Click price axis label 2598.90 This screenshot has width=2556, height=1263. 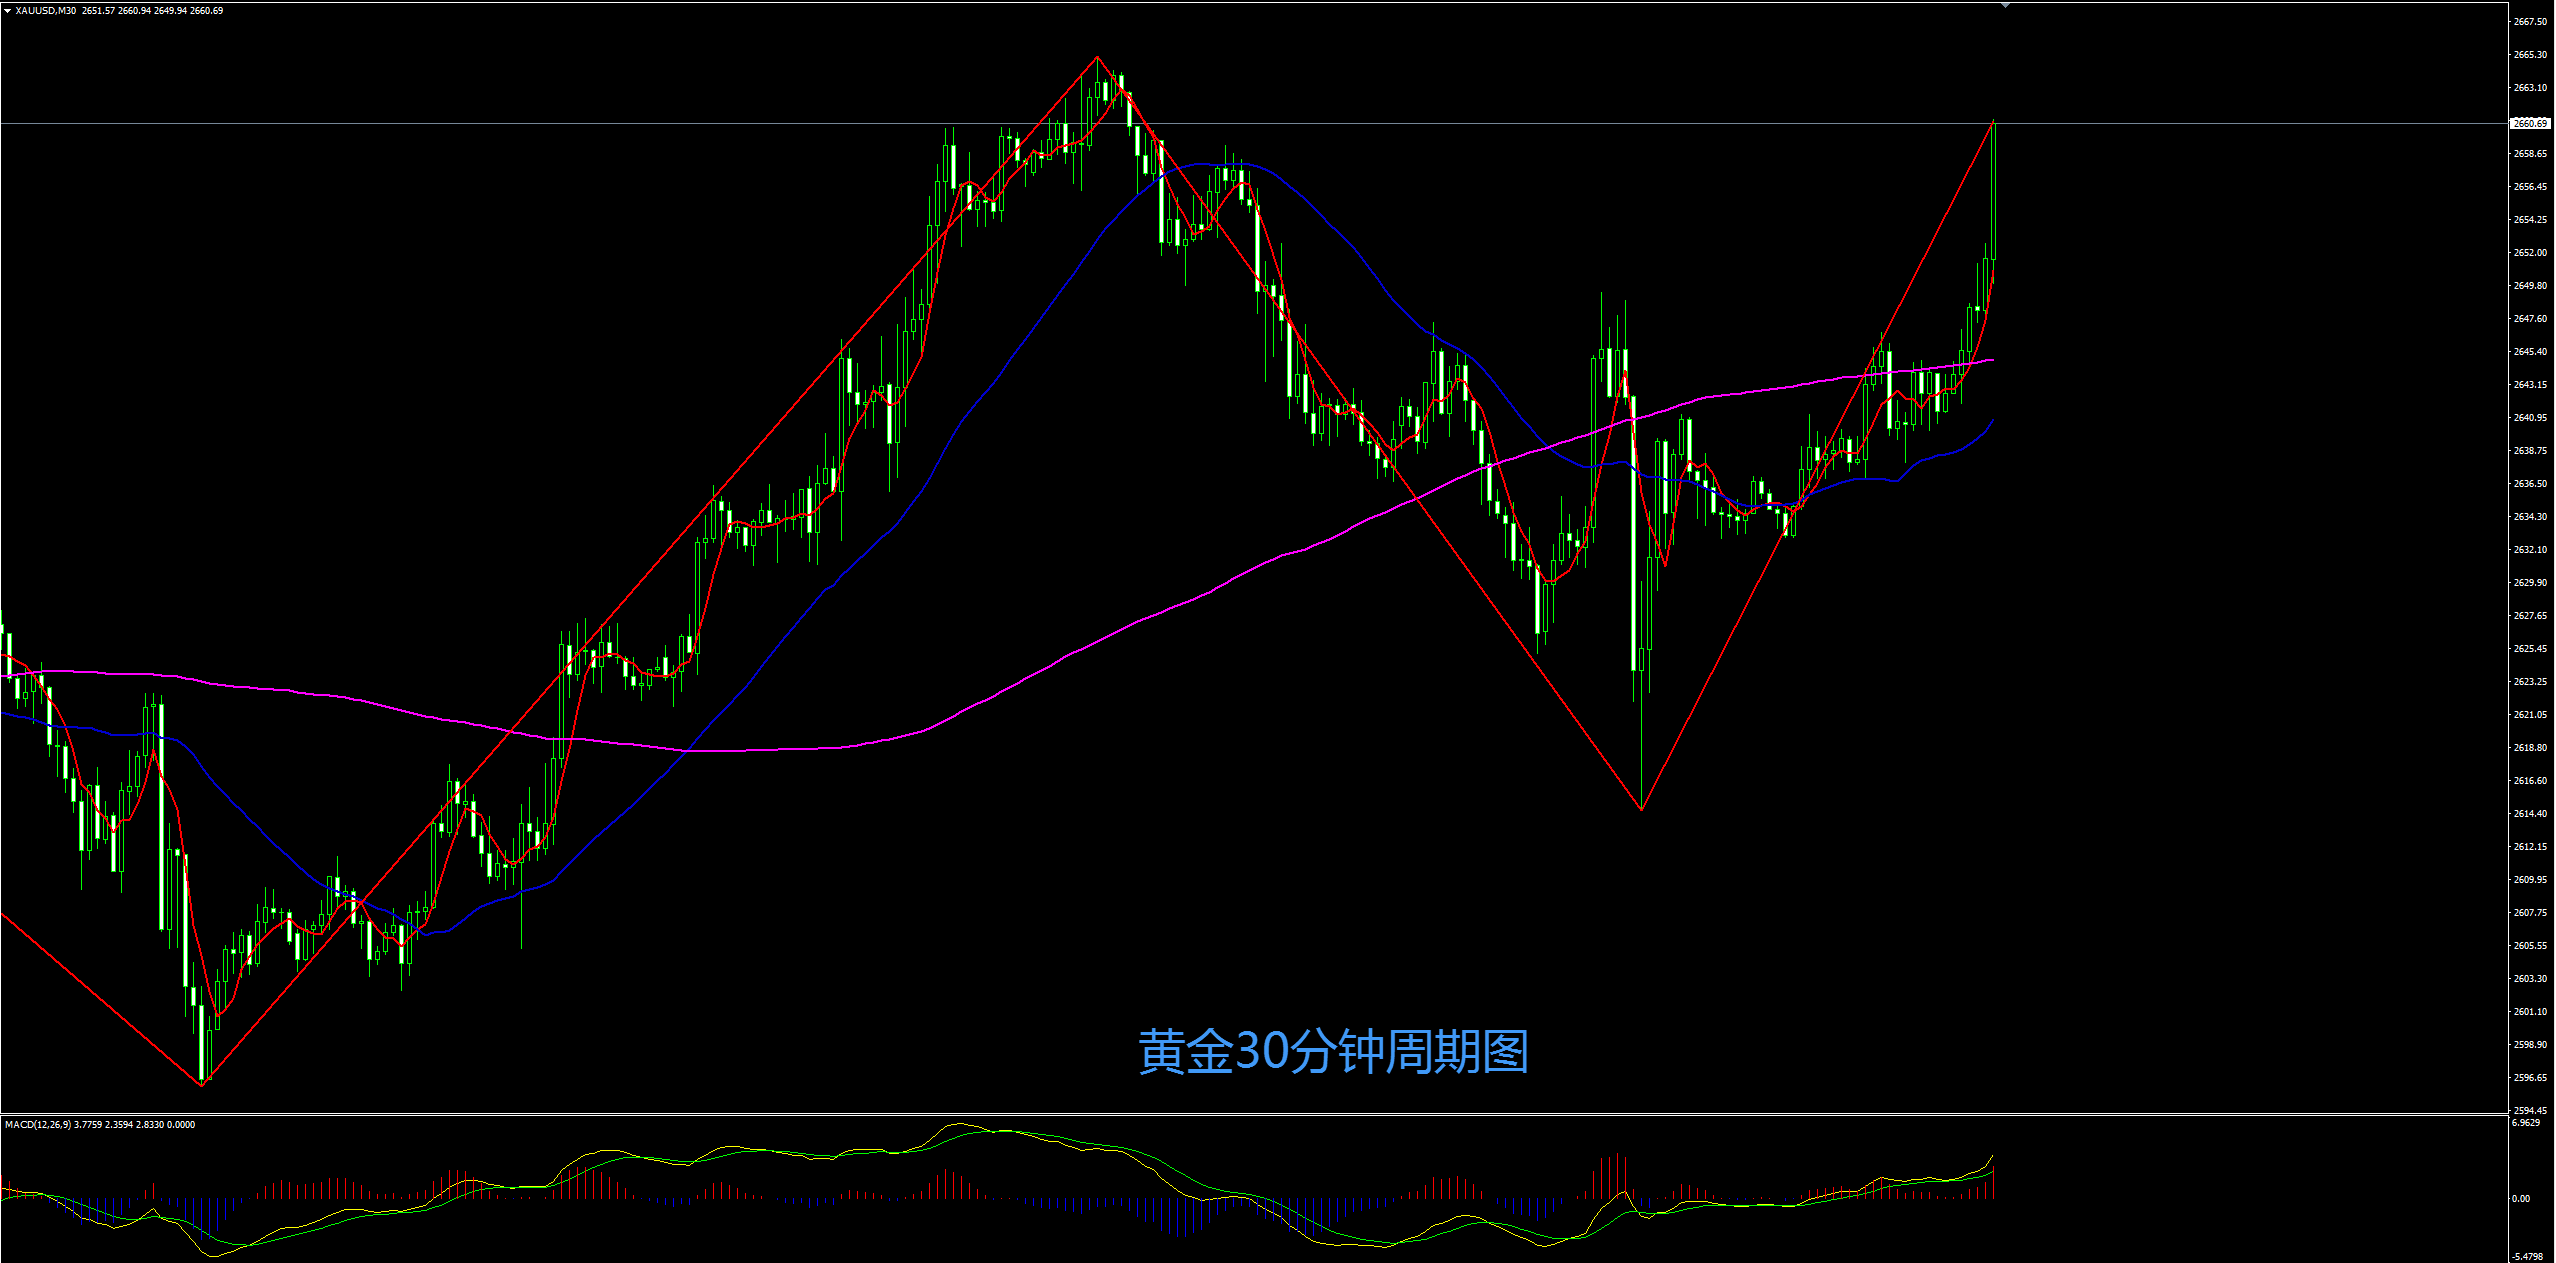coord(2530,1045)
